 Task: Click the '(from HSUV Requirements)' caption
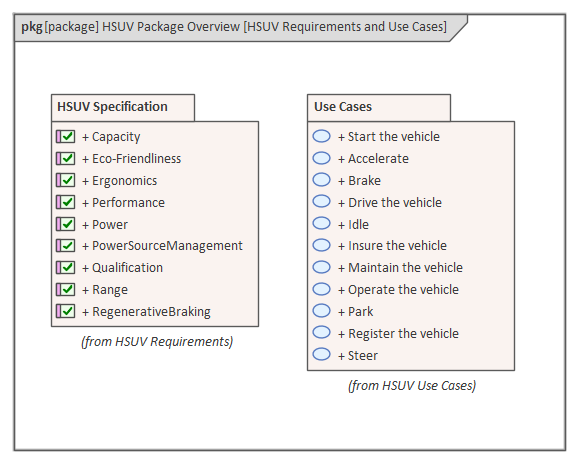pos(157,342)
